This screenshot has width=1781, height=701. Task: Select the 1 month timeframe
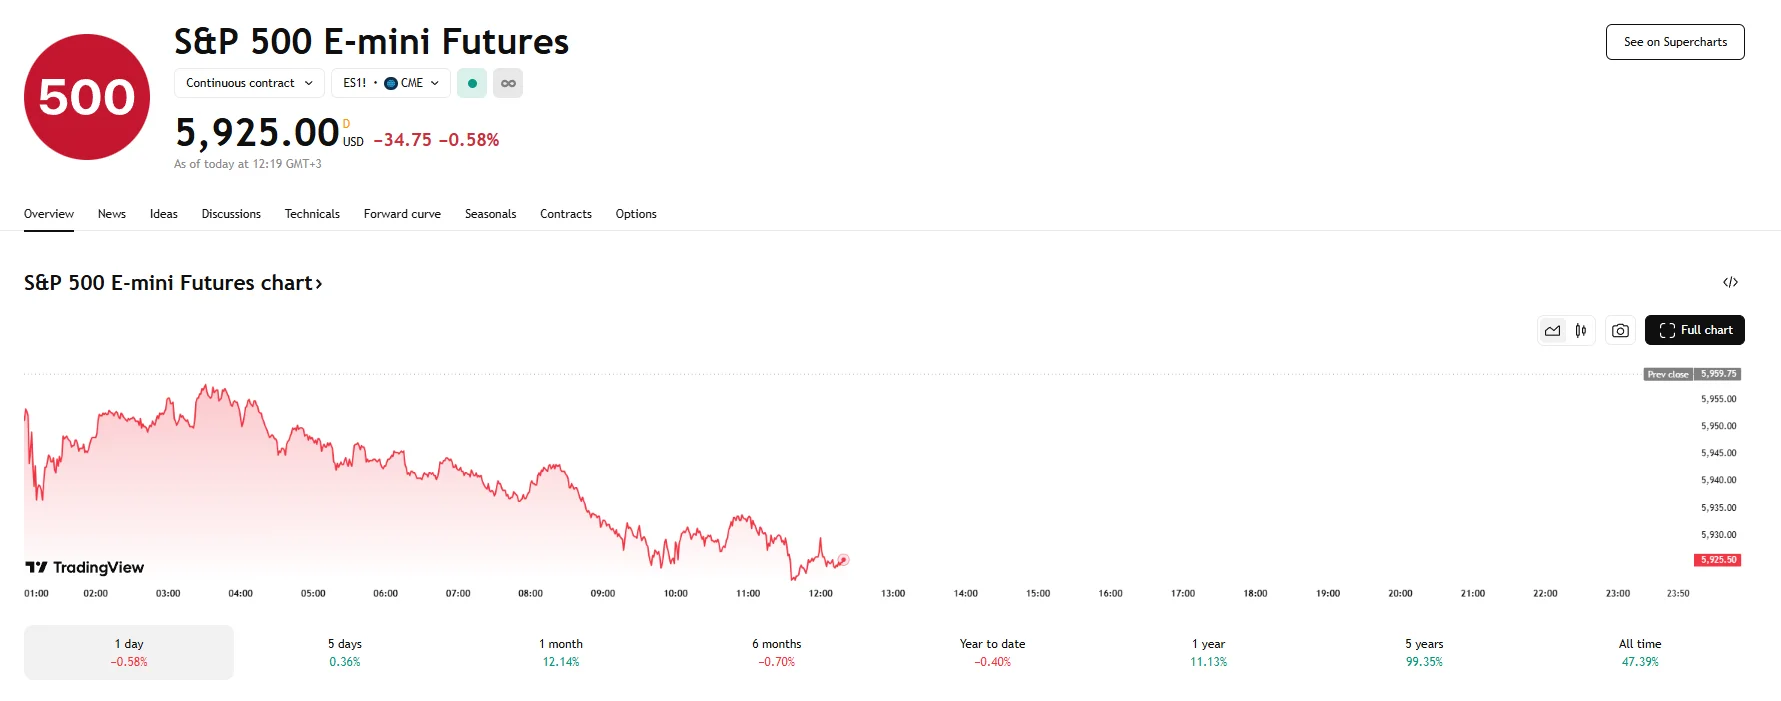(560, 652)
